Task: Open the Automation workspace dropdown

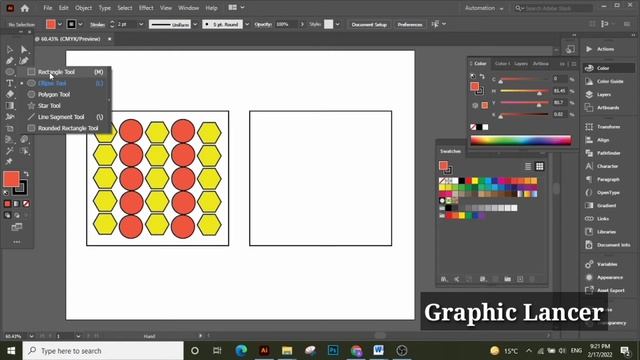Action: coord(484,8)
